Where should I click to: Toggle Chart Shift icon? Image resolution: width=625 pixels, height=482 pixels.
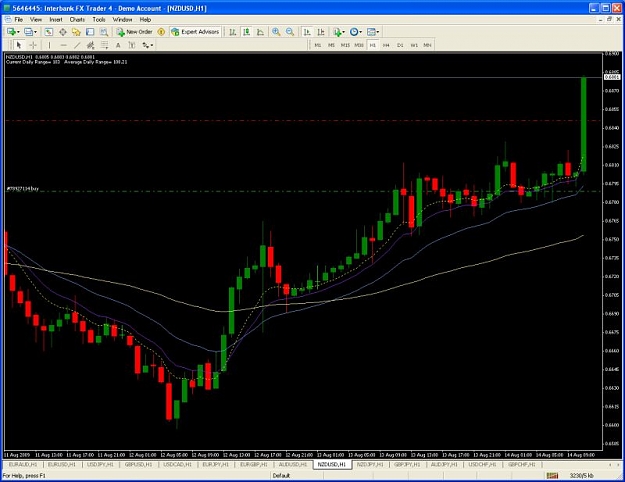tap(321, 32)
